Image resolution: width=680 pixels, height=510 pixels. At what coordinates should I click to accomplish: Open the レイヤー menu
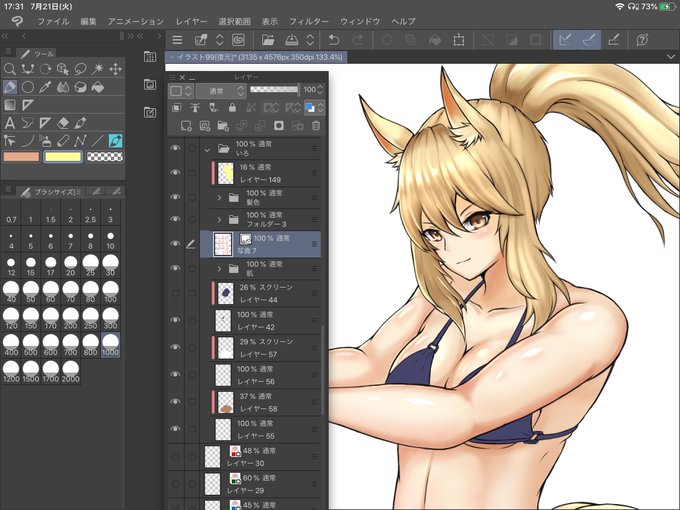click(x=191, y=21)
